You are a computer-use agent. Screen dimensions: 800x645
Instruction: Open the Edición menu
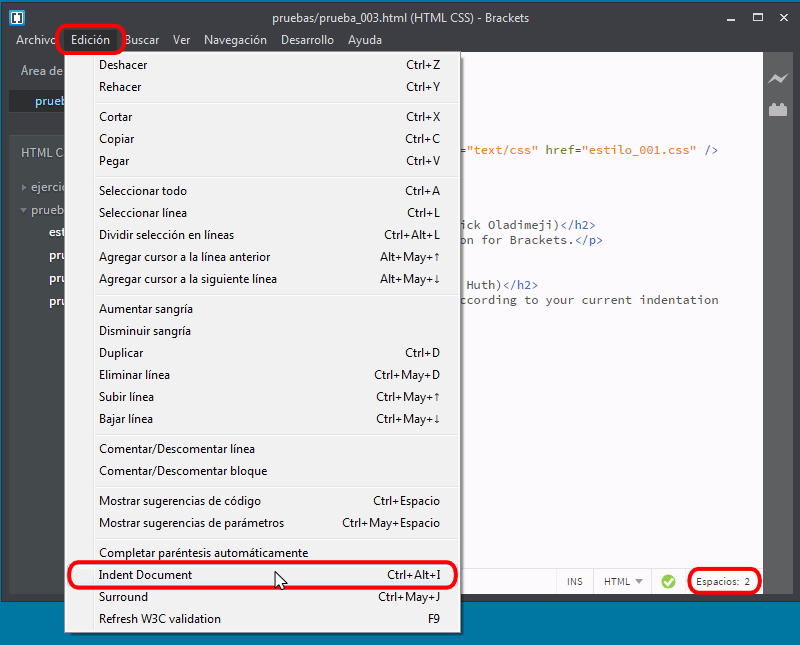tap(90, 40)
